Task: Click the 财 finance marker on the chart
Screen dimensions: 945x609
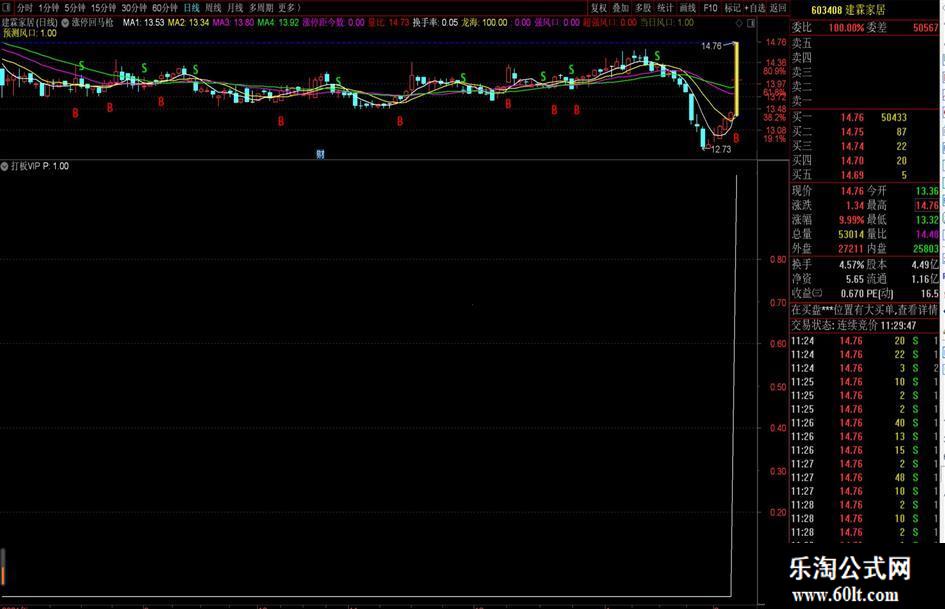Action: 321,154
